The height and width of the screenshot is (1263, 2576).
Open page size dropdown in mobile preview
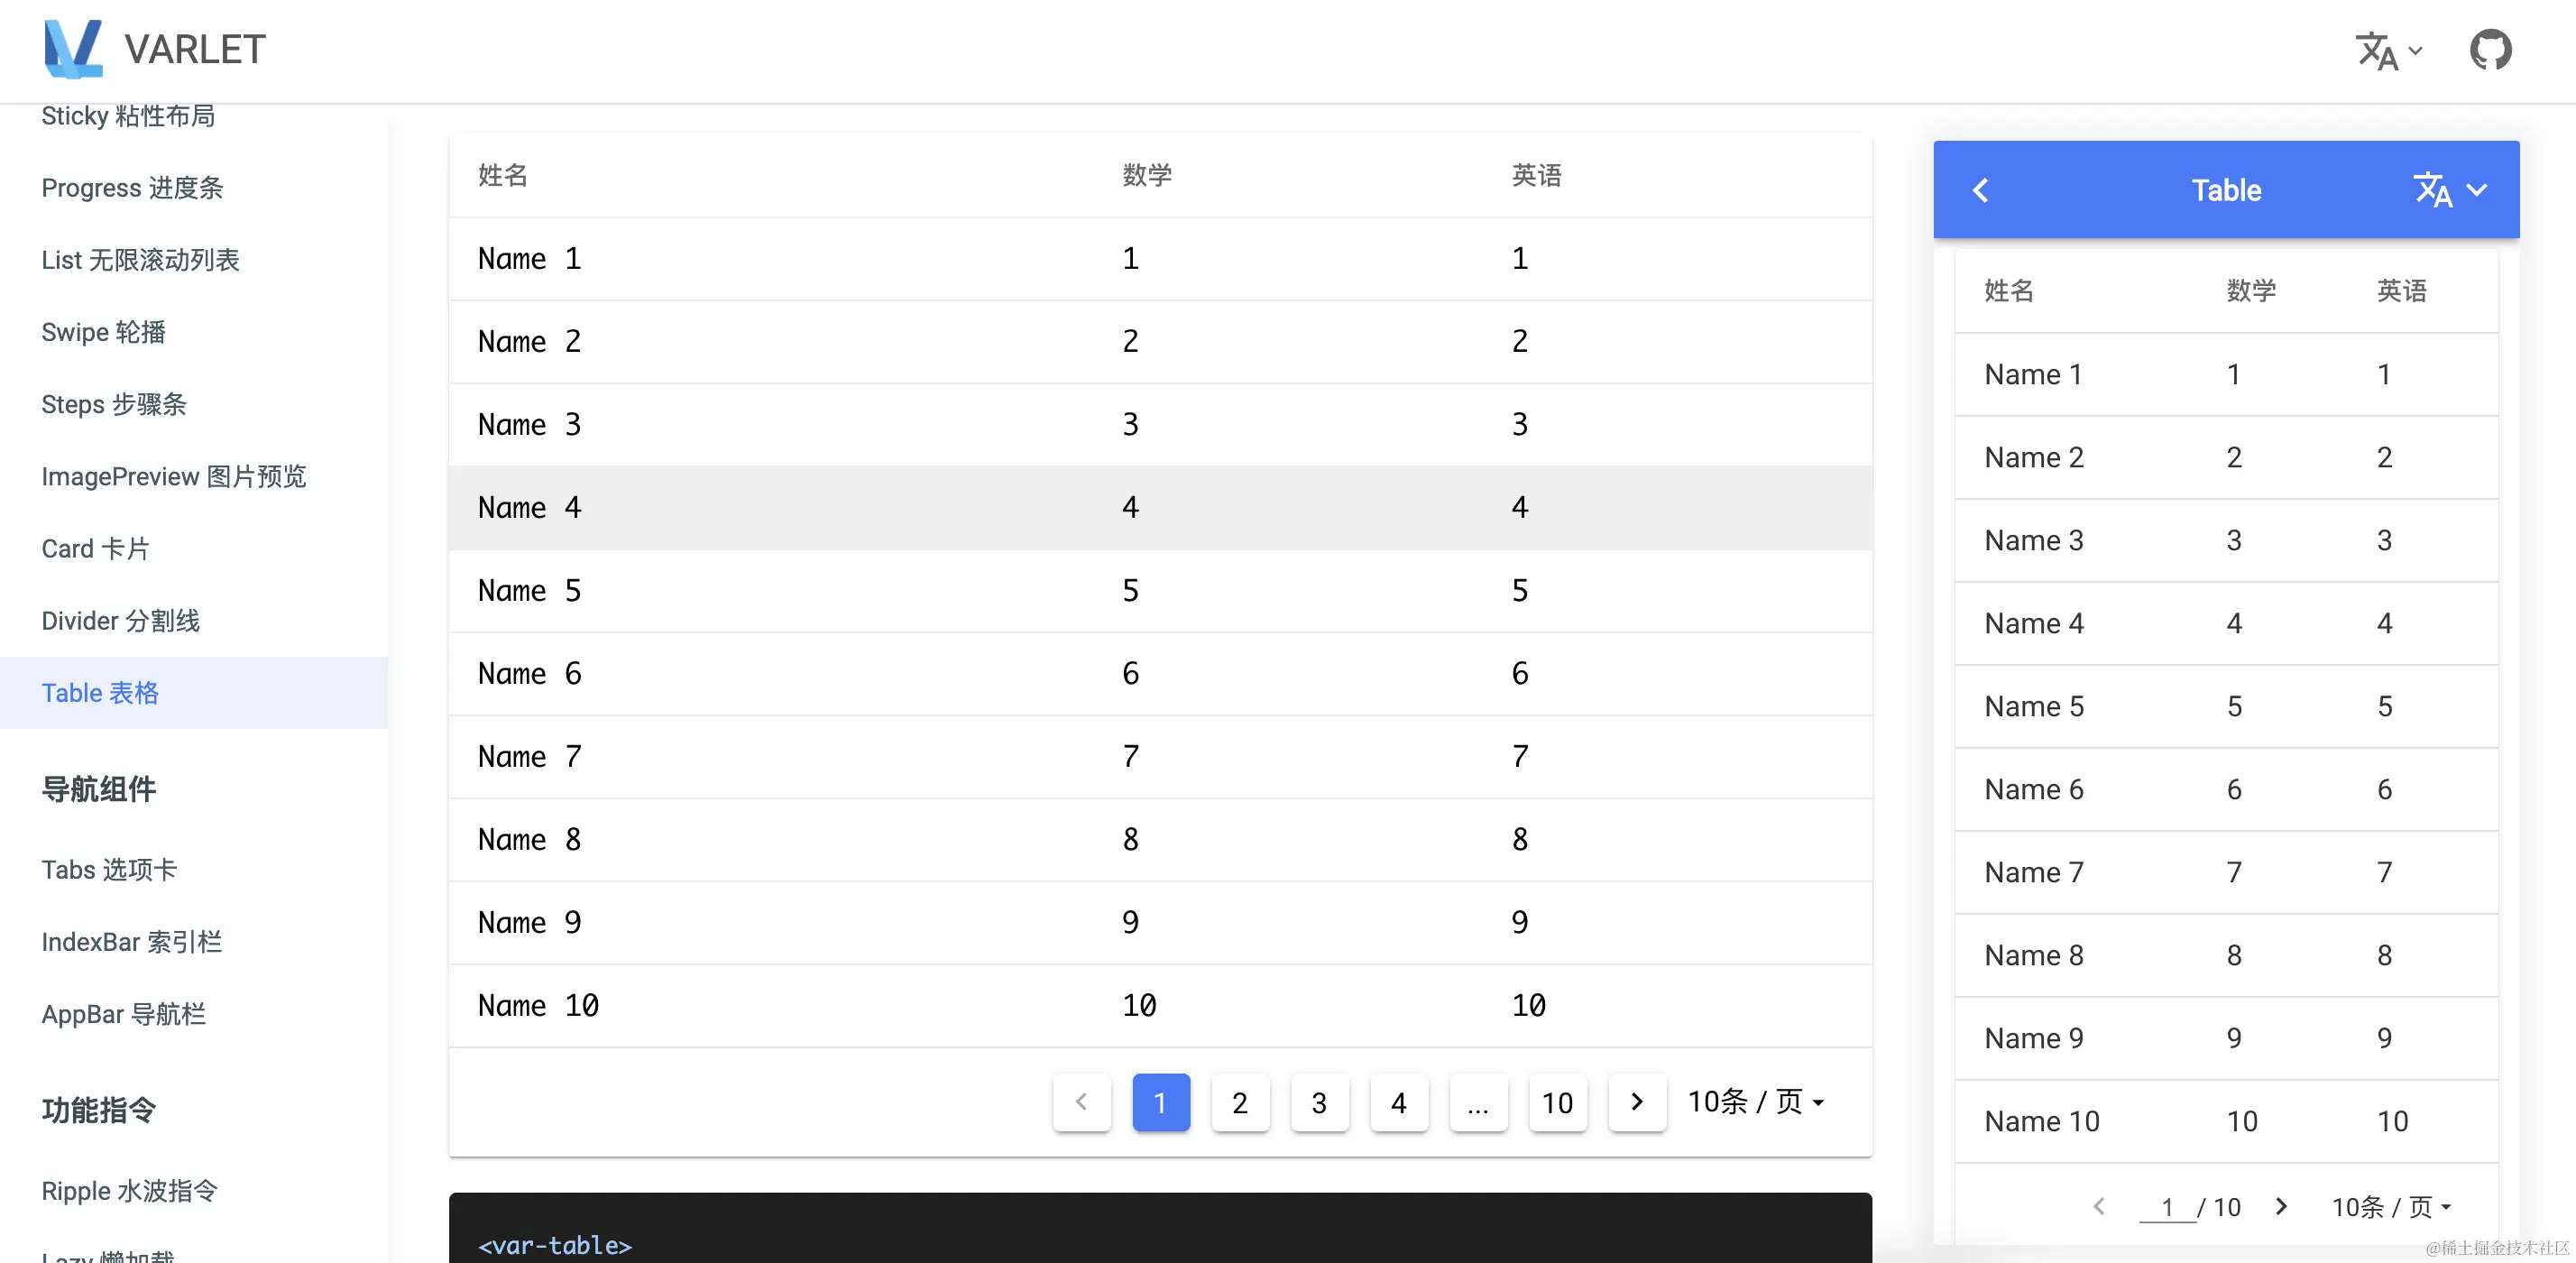[2390, 1207]
